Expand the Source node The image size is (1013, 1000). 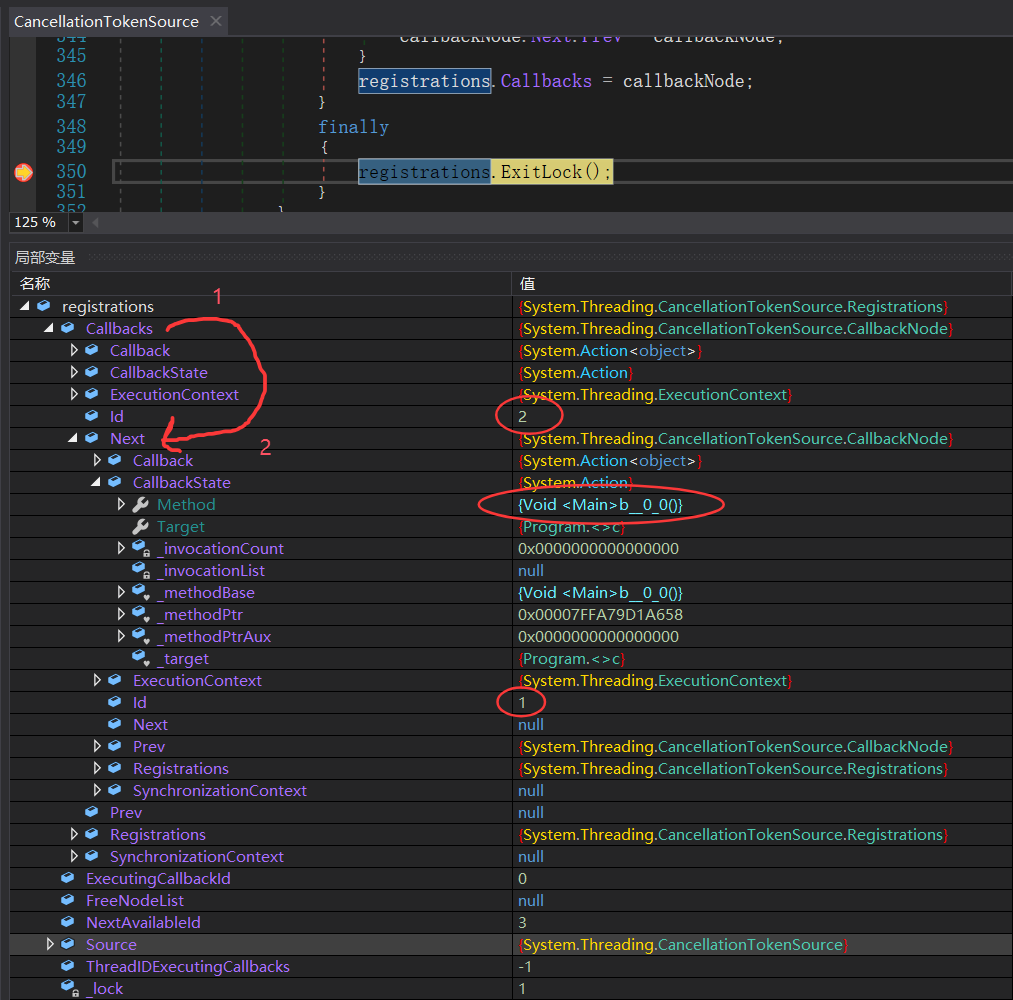click(x=49, y=944)
